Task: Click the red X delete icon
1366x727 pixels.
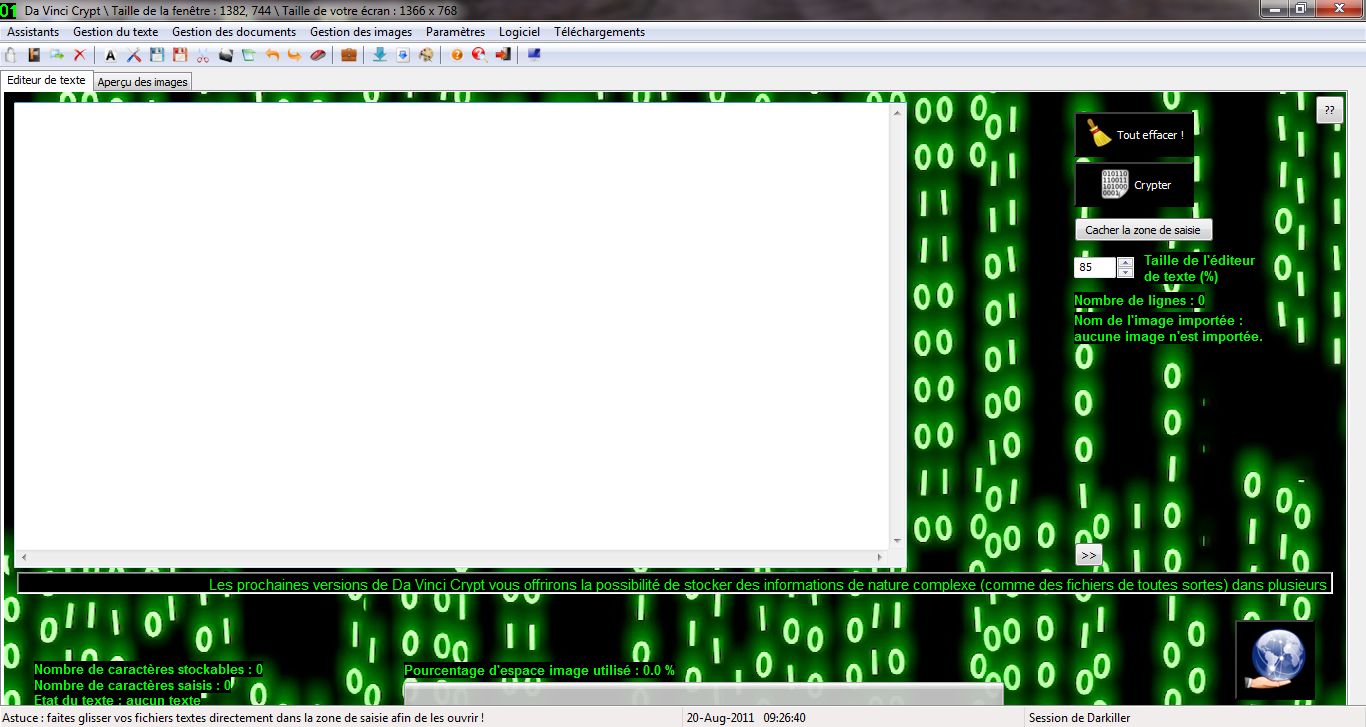Action: pos(79,55)
